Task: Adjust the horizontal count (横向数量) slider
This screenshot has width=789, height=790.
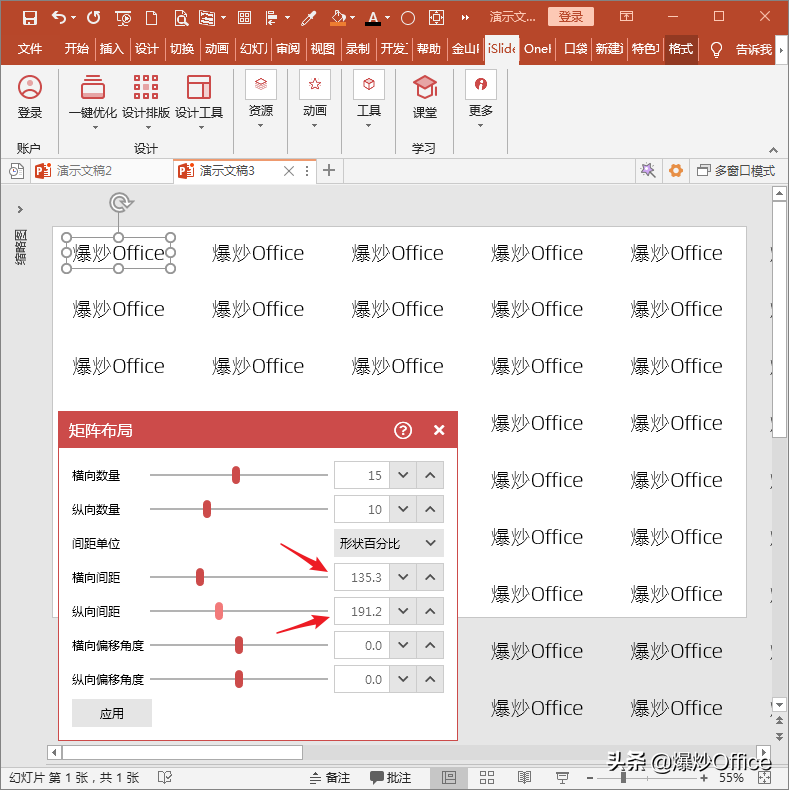Action: (x=238, y=475)
